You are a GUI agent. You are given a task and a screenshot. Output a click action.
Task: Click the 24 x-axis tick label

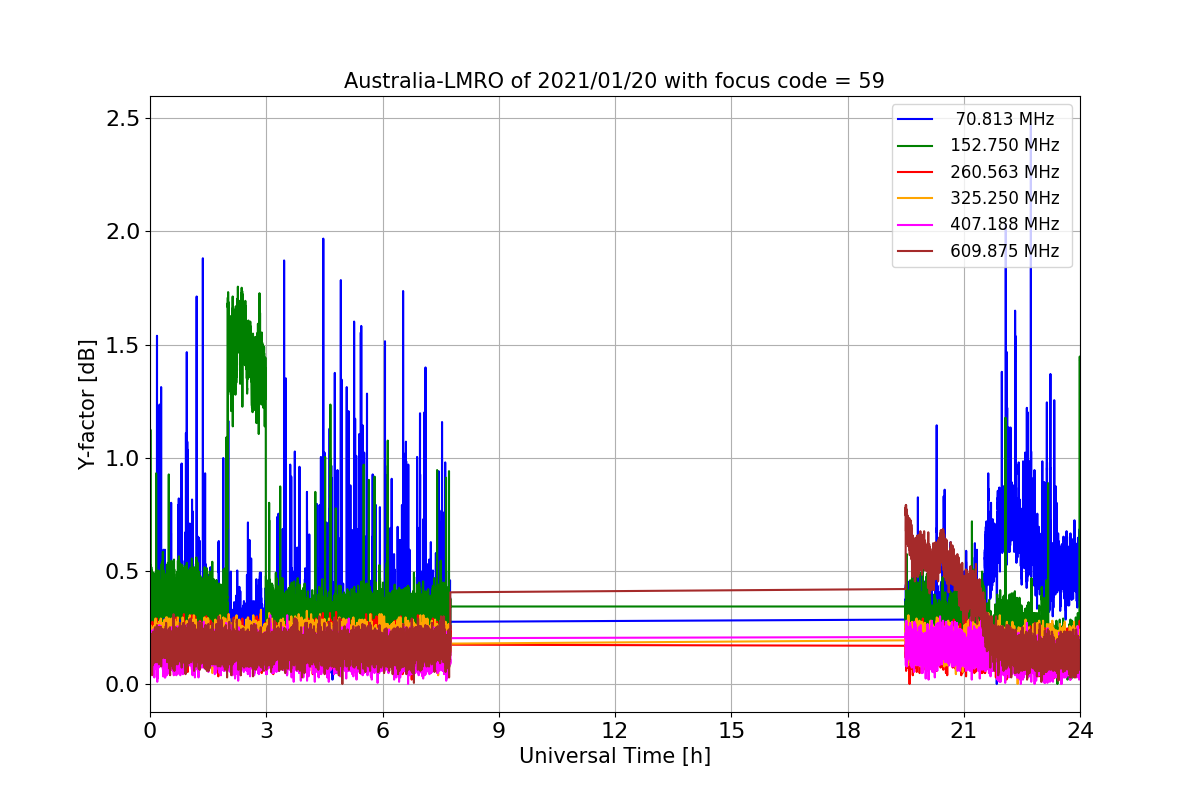click(1080, 730)
